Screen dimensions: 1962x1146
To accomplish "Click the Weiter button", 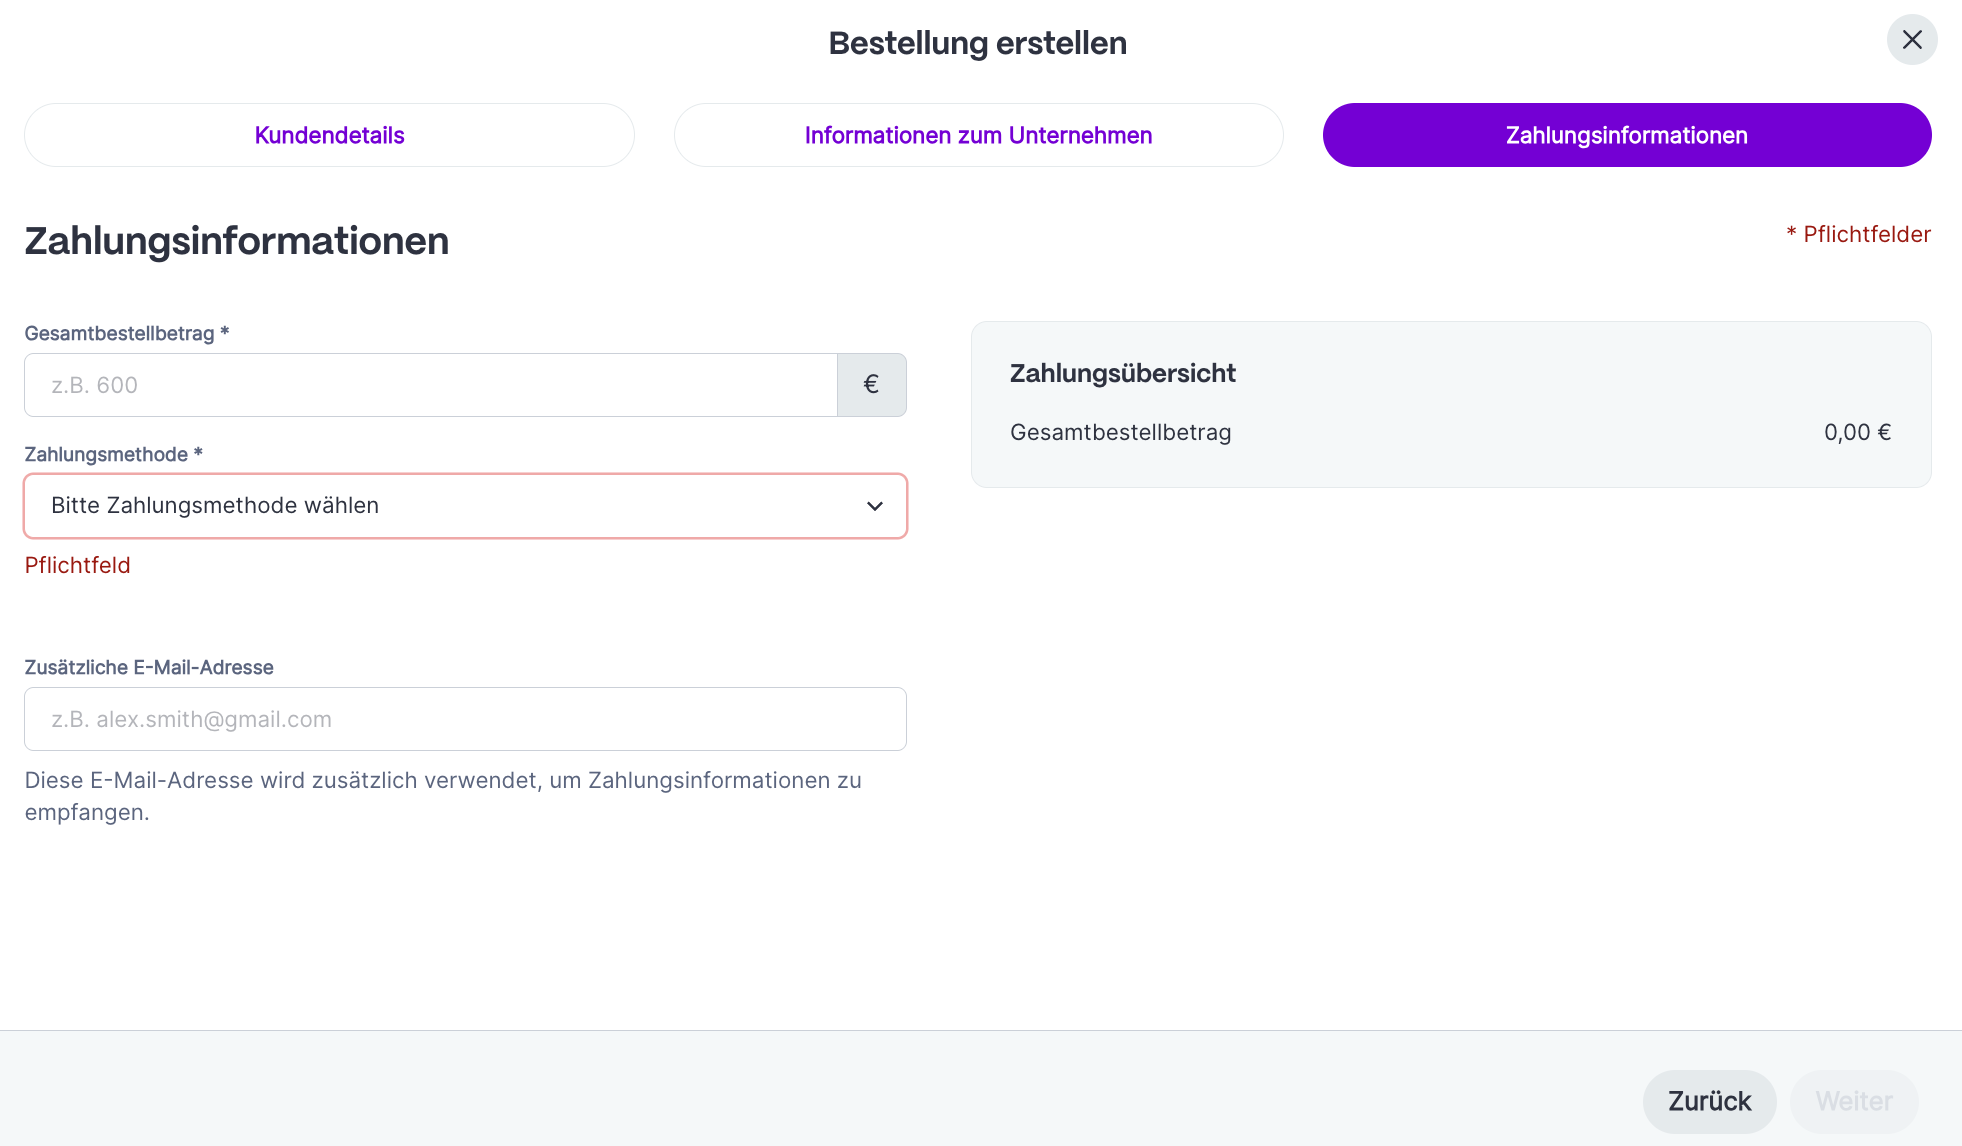I will 1853,1101.
